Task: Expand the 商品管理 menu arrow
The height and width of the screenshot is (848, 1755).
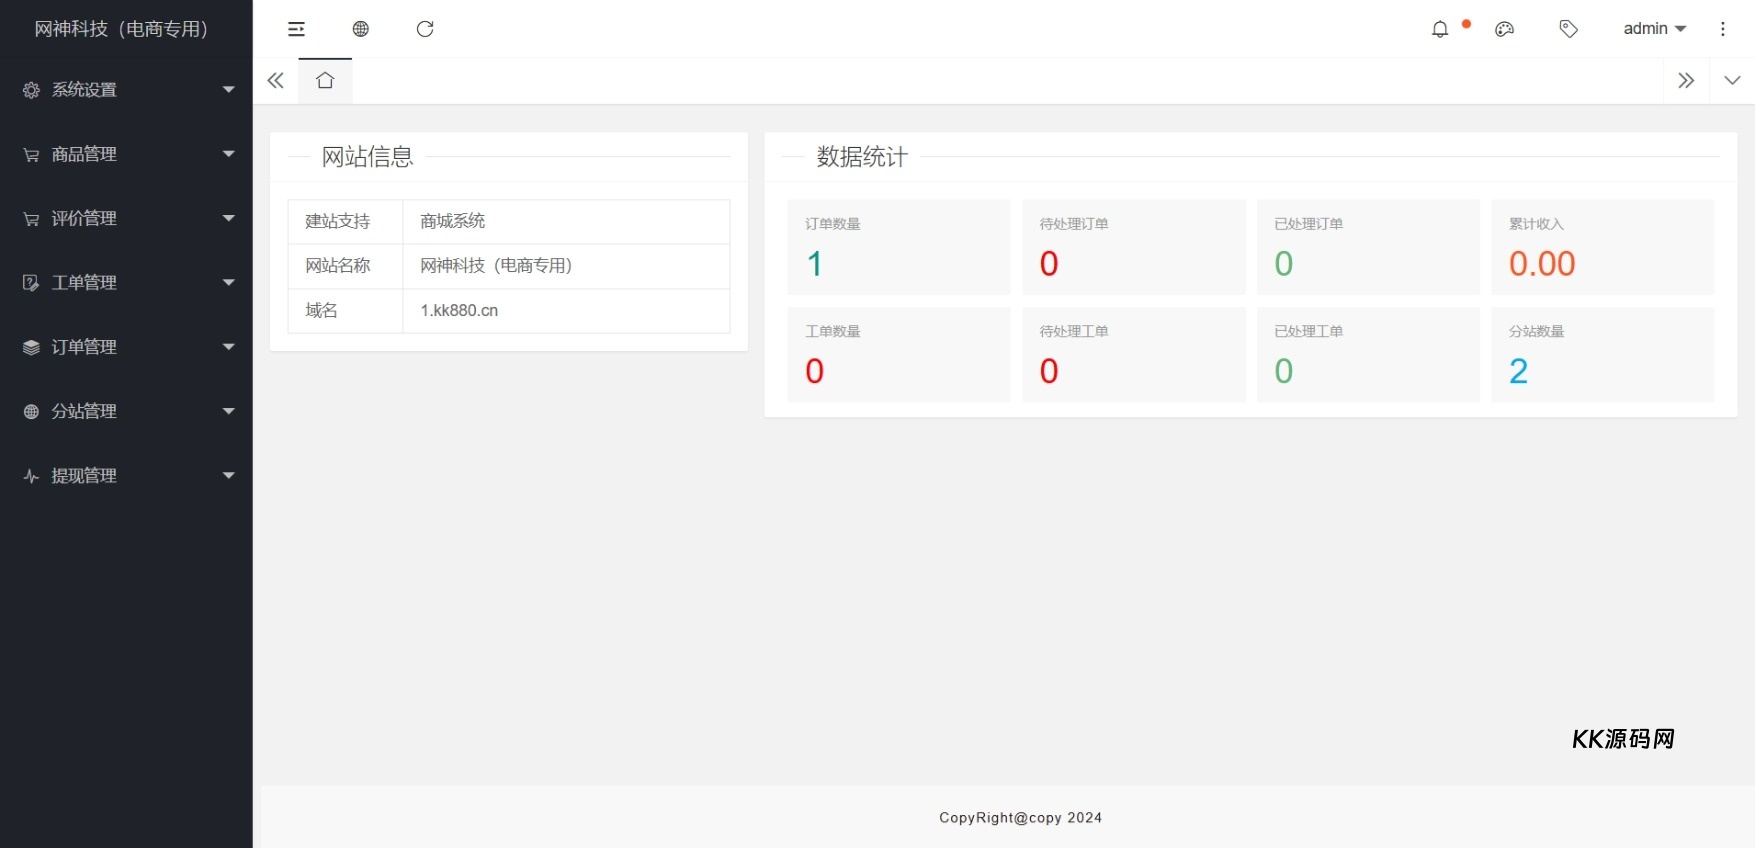Action: (x=229, y=154)
